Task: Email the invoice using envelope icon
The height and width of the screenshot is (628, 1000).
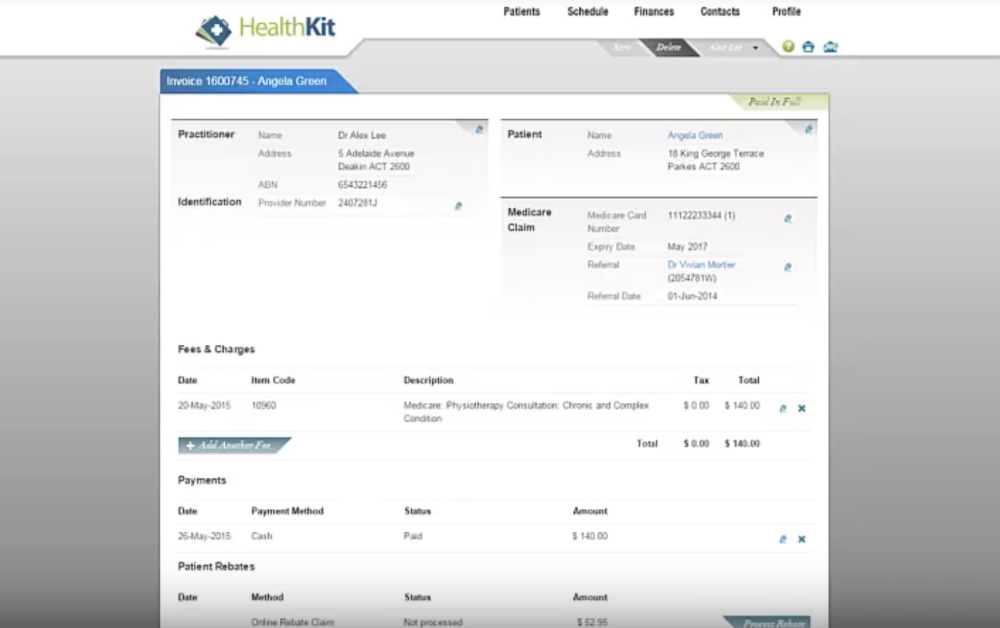Action: (830, 47)
